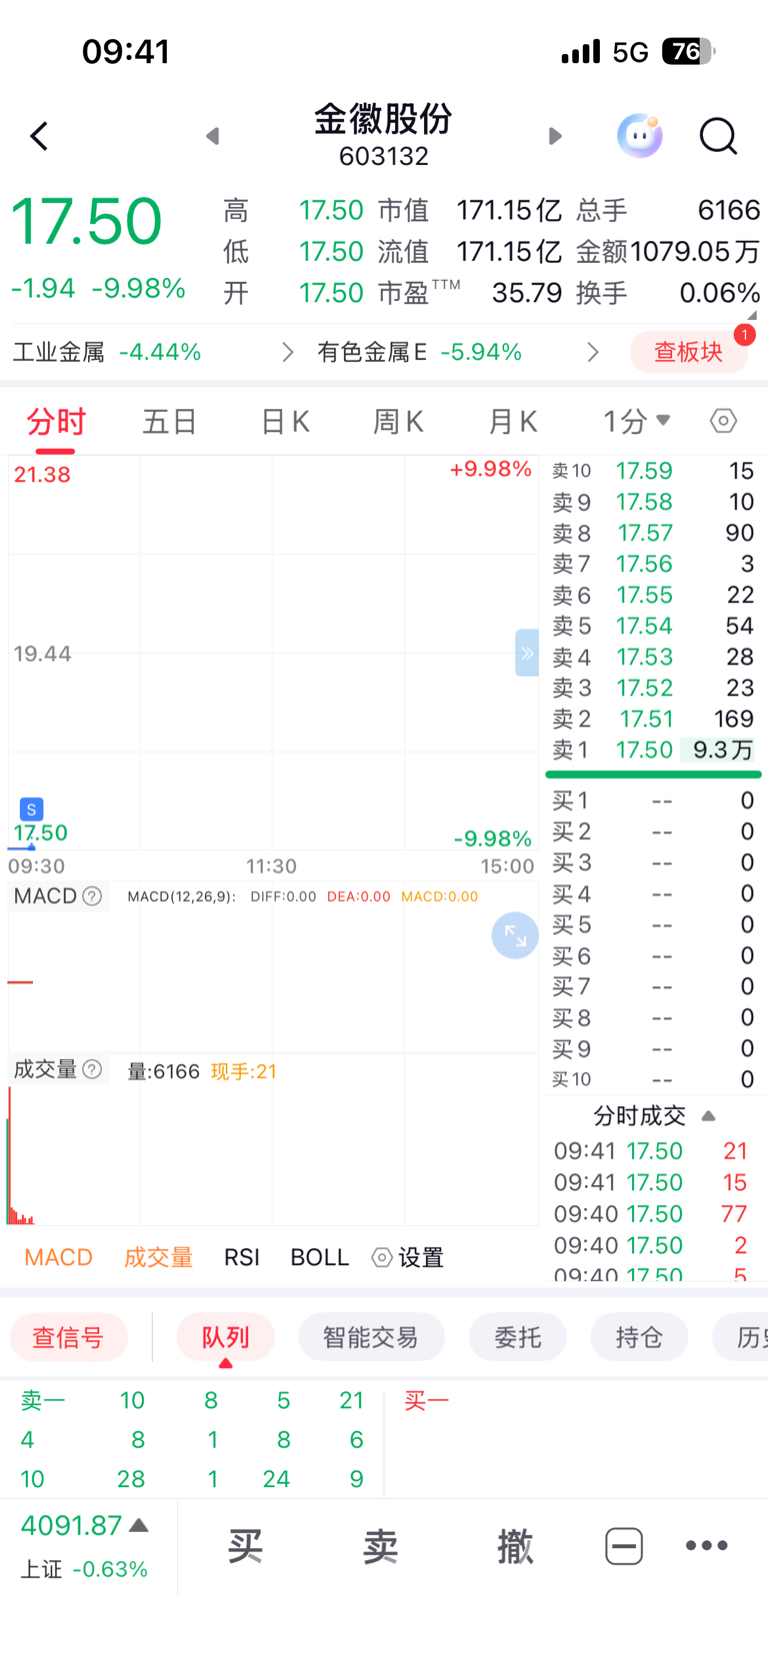Viewport: 768px width, 1663px height.
Task: Tap the 成交量 help question icon
Action: click(92, 1070)
